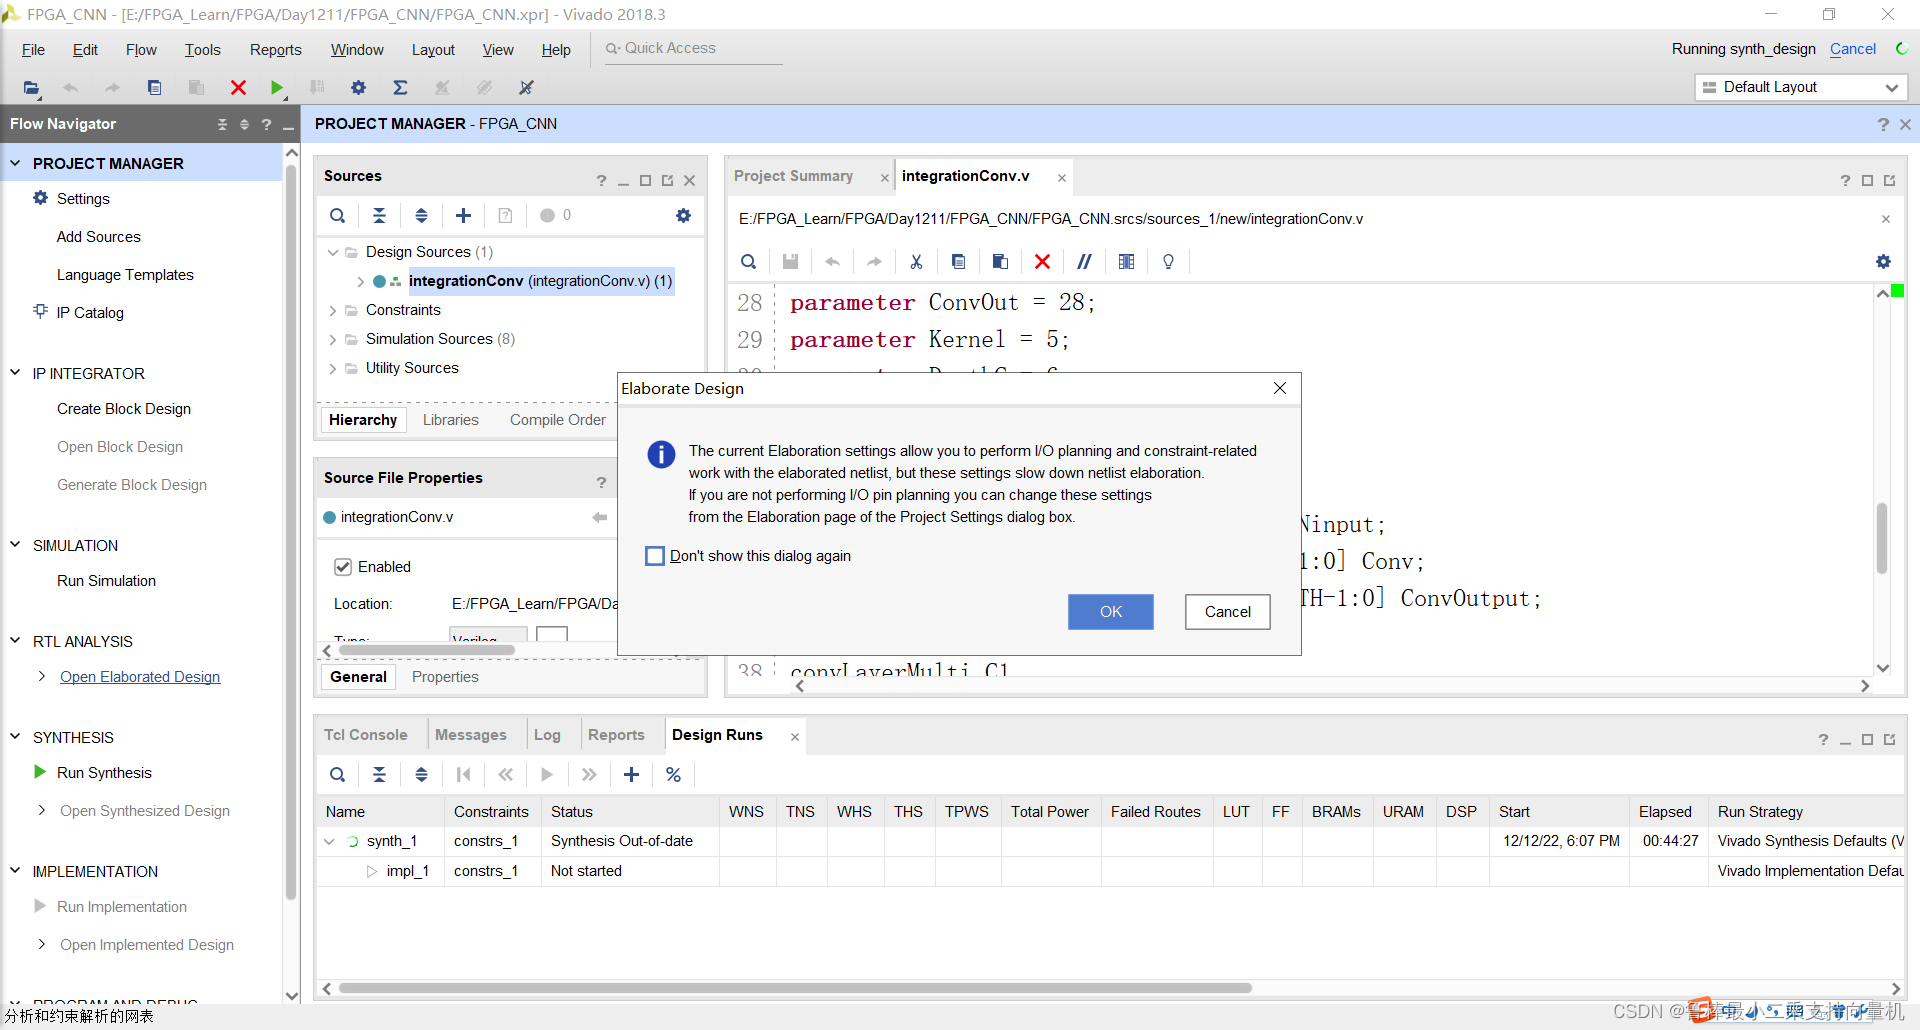
Task: Search in the Sources panel
Action: coord(338,216)
